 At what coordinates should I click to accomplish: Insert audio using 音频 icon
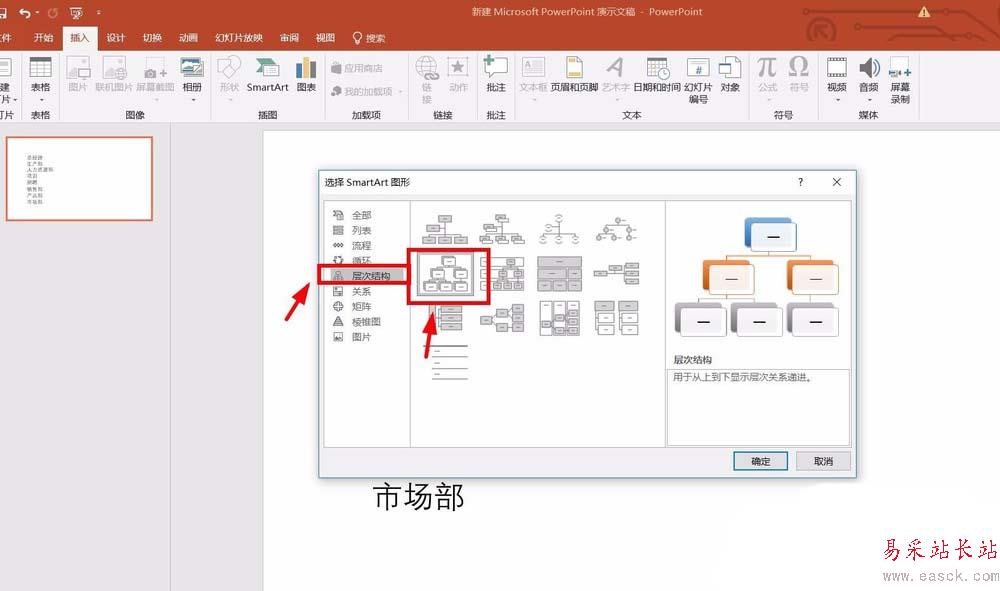click(x=869, y=74)
